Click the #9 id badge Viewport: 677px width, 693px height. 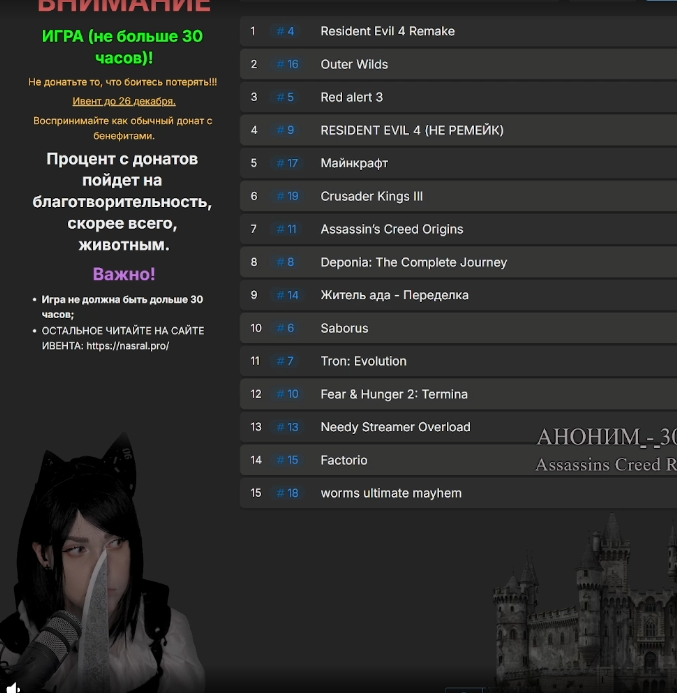pos(285,130)
